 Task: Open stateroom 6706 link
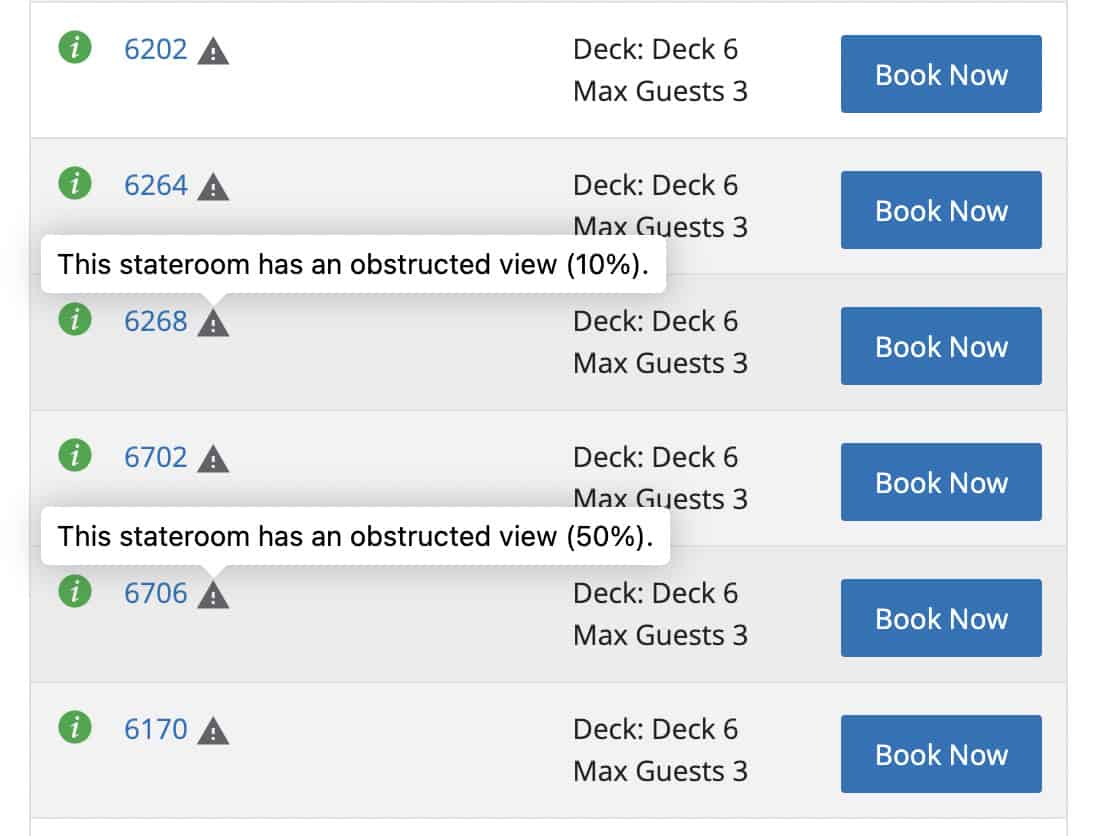[x=155, y=593]
